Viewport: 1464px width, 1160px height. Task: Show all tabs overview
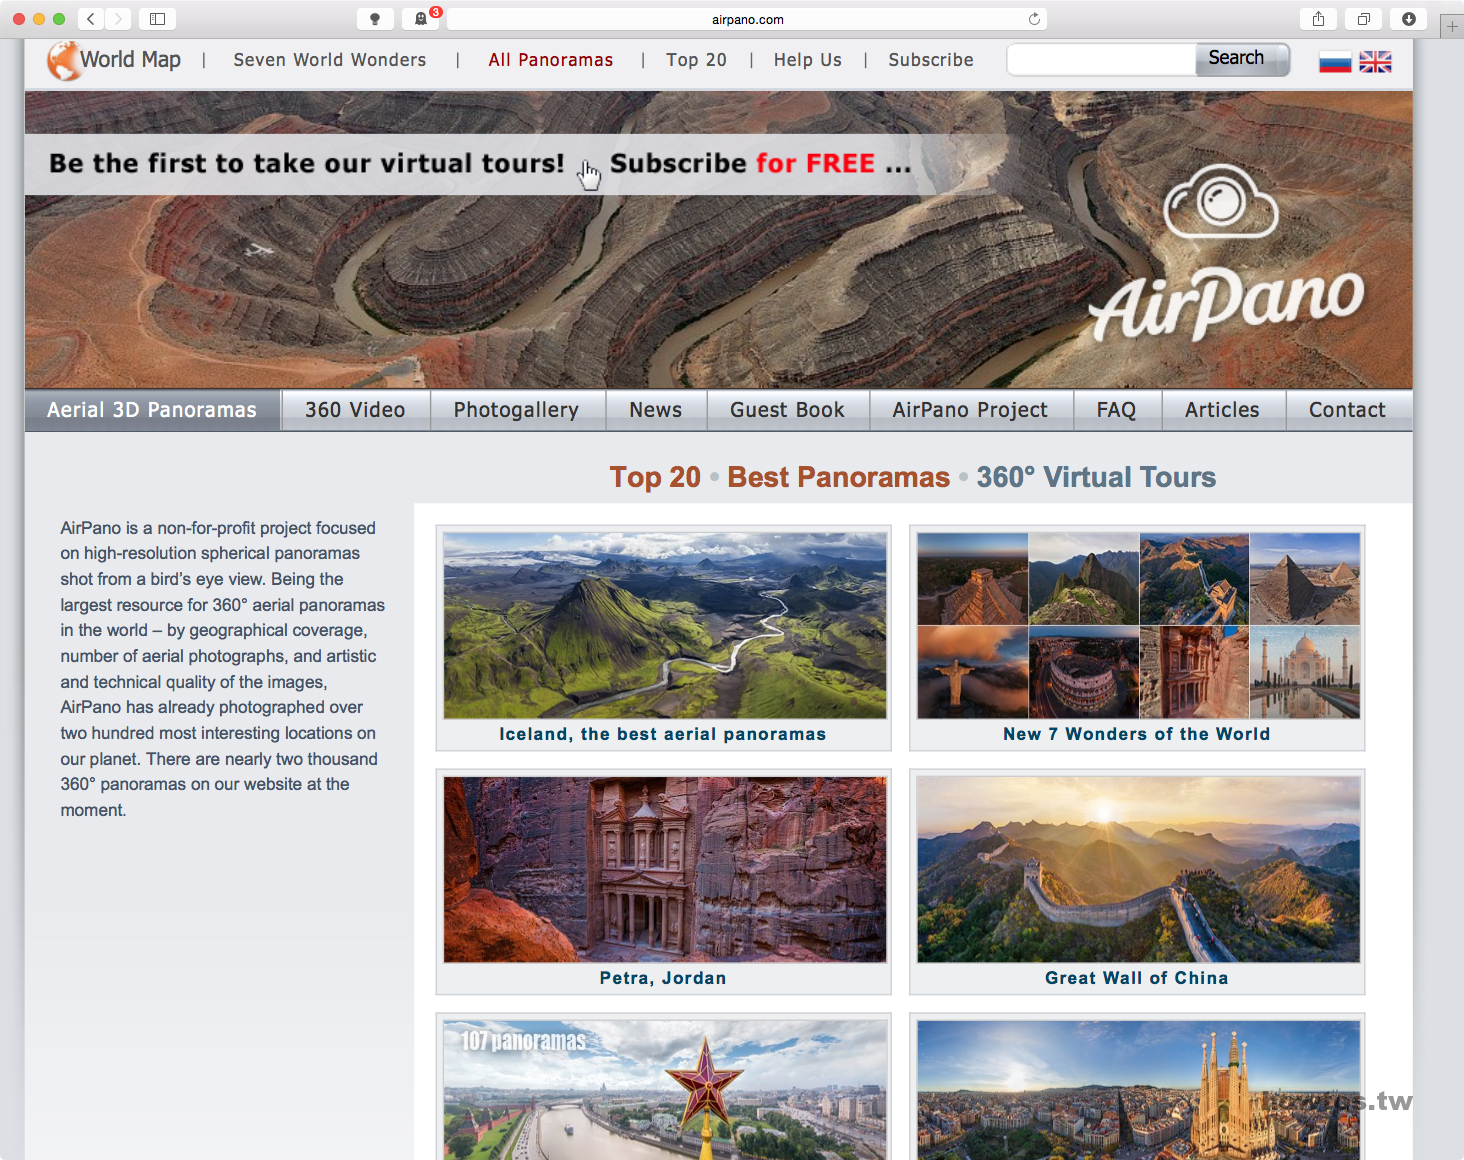tap(1363, 19)
